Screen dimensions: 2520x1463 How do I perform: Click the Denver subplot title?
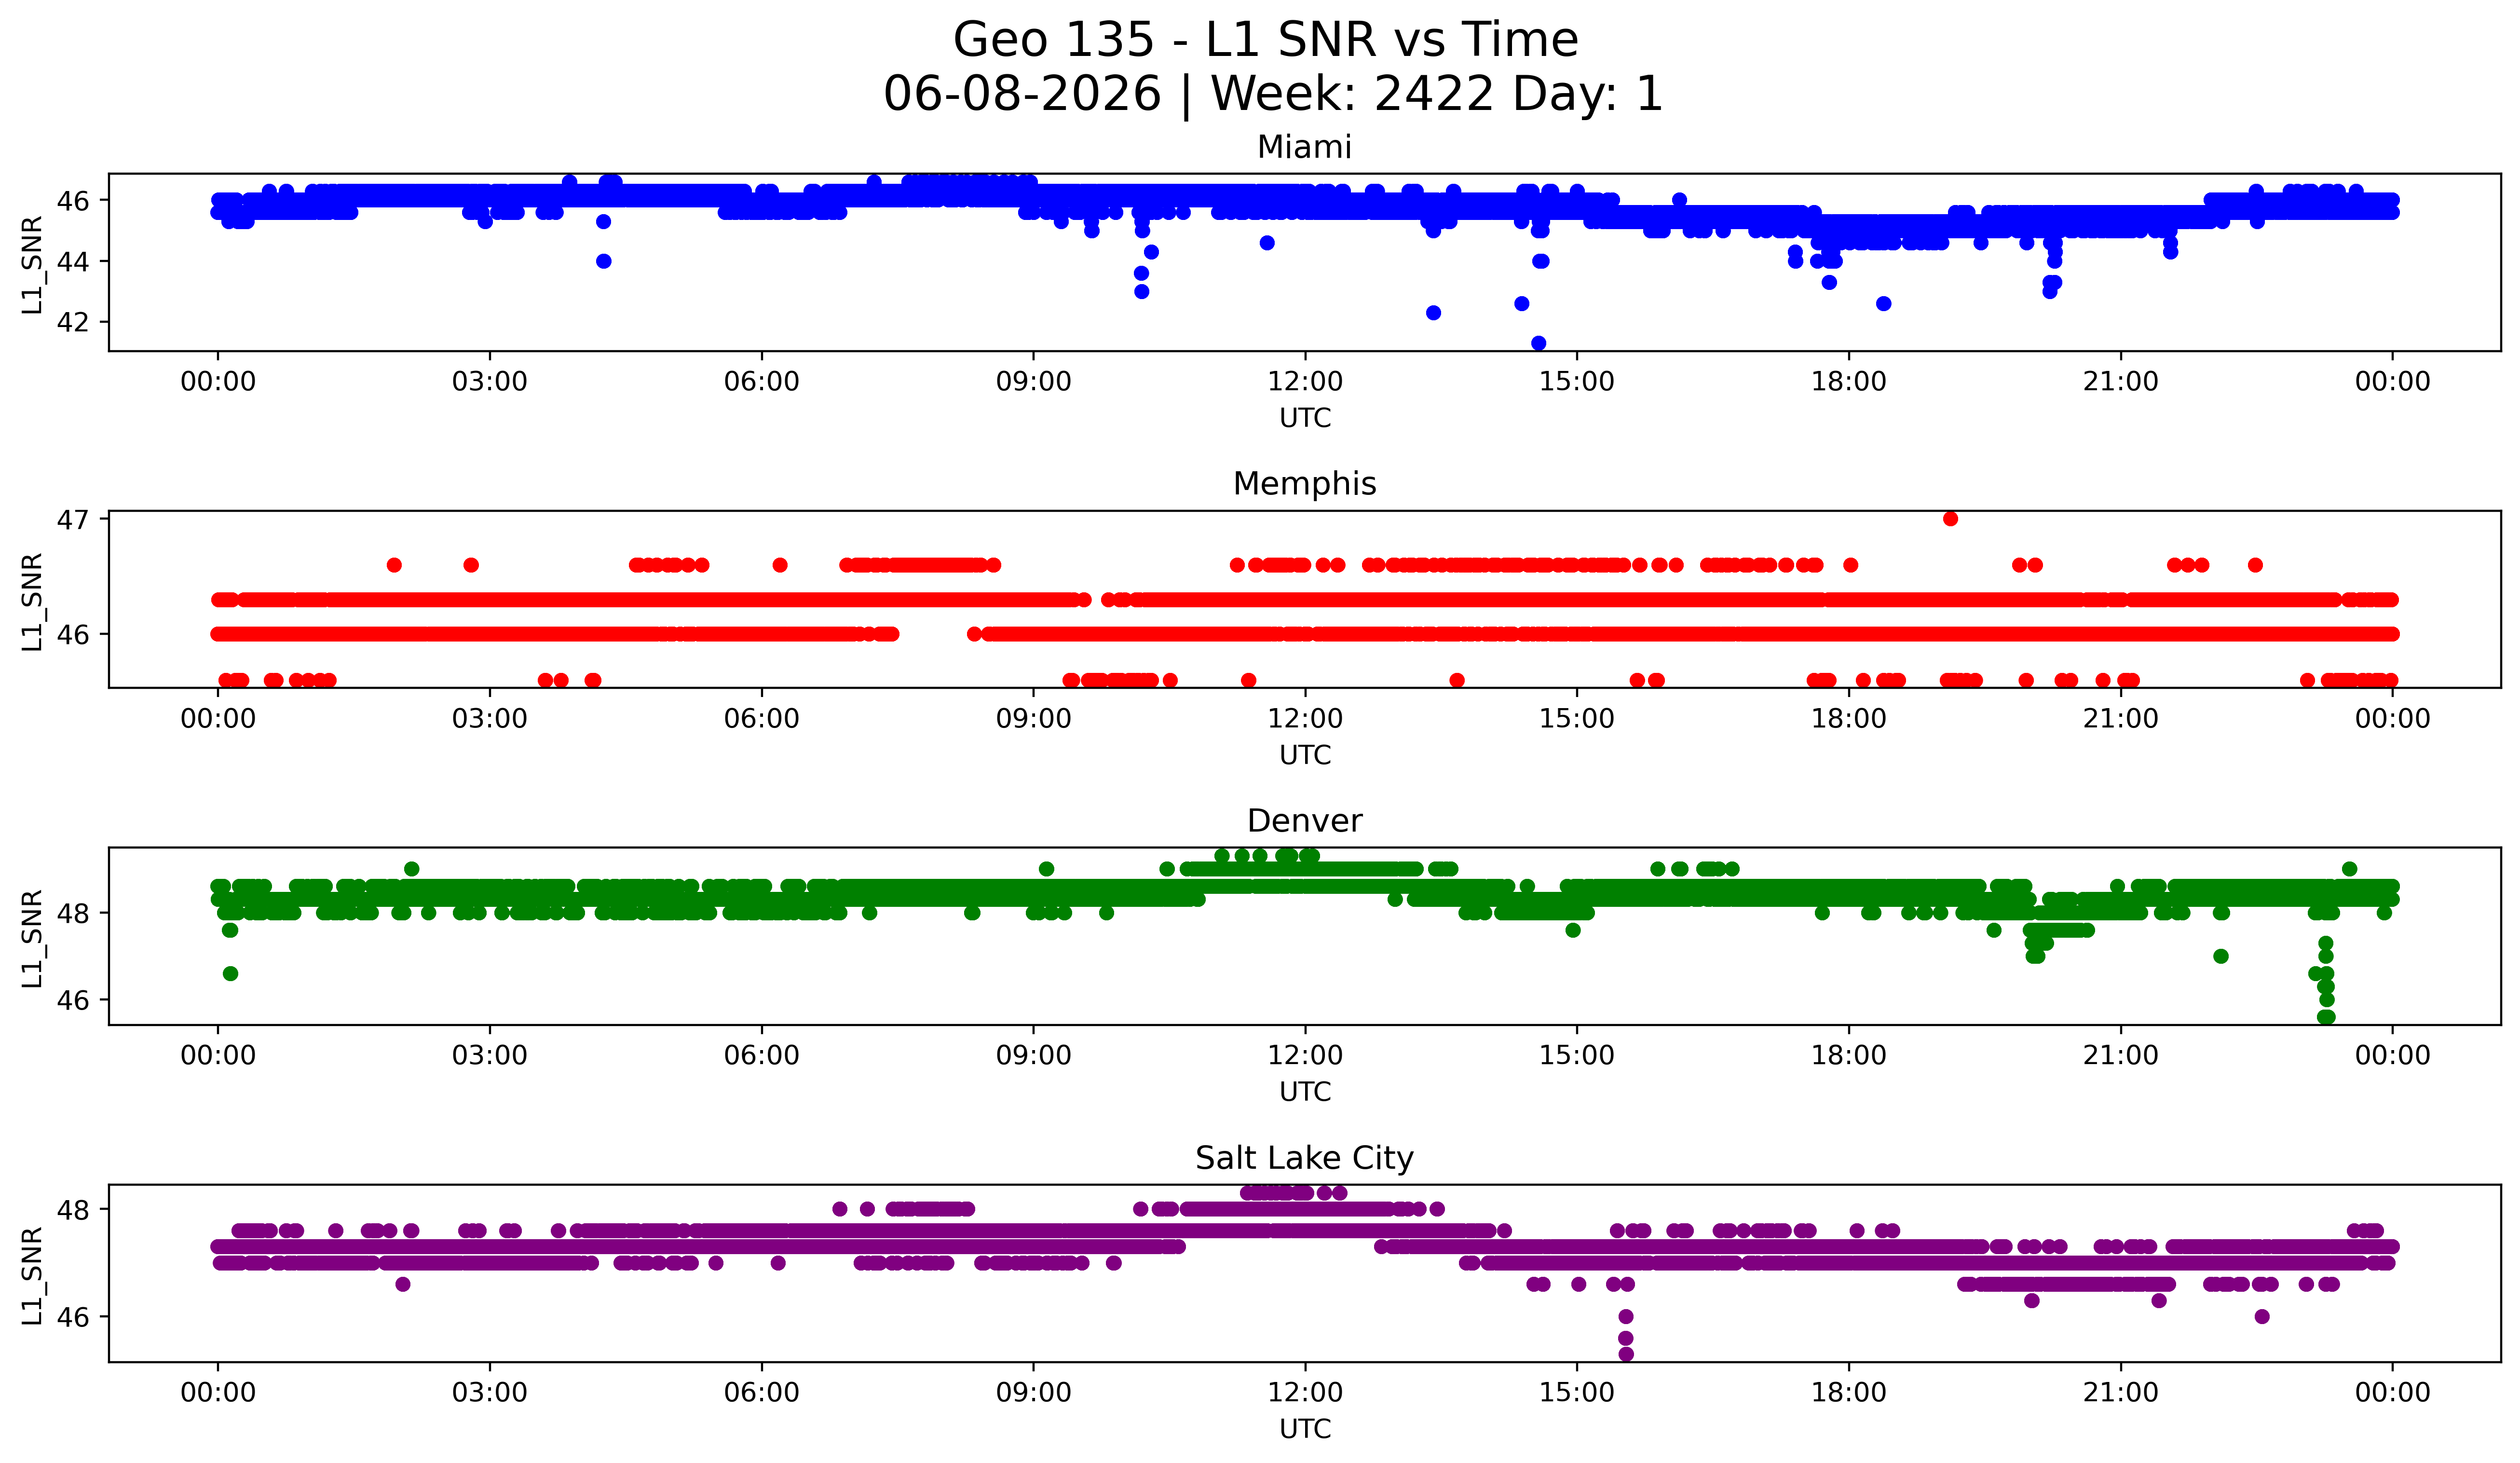point(1304,821)
